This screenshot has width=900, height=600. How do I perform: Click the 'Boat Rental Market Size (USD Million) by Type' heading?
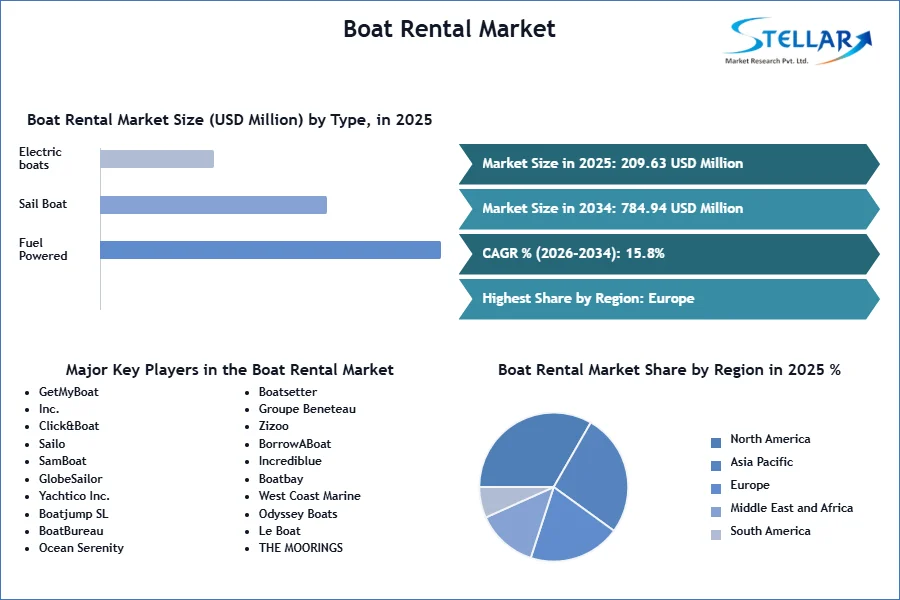[x=230, y=120]
